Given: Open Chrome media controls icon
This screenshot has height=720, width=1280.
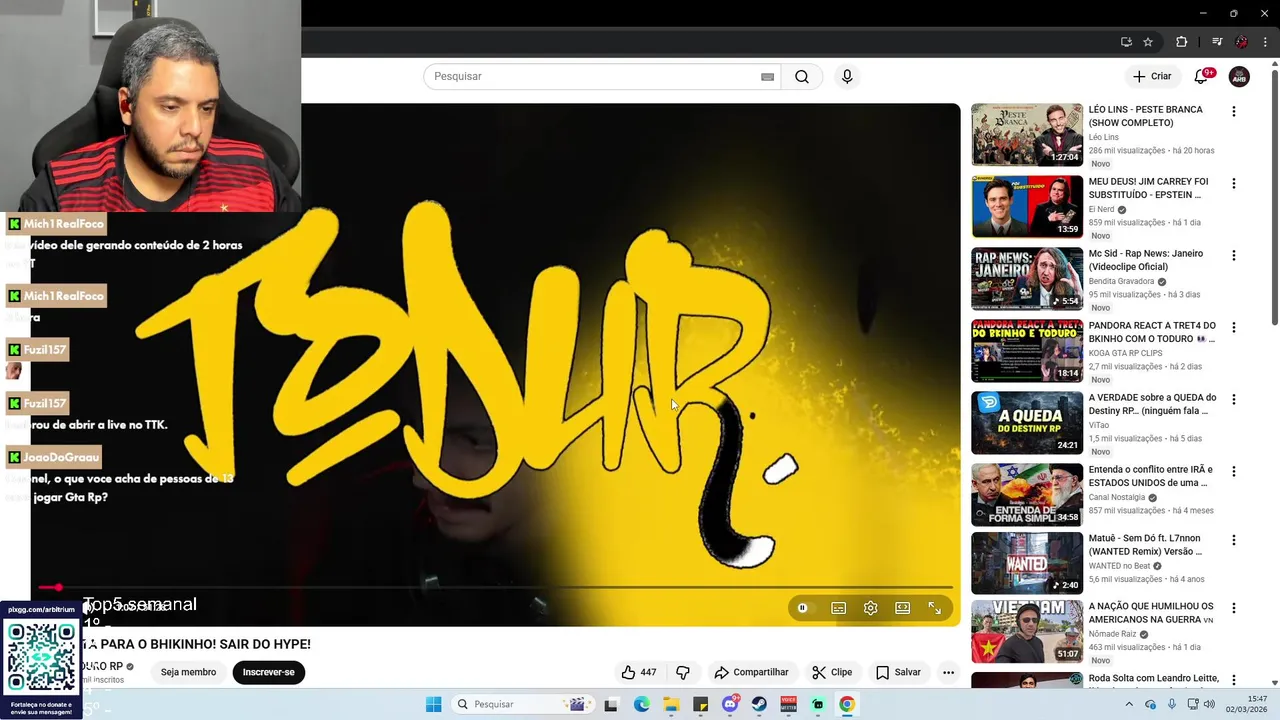Looking at the screenshot, I should coord(1217,42).
